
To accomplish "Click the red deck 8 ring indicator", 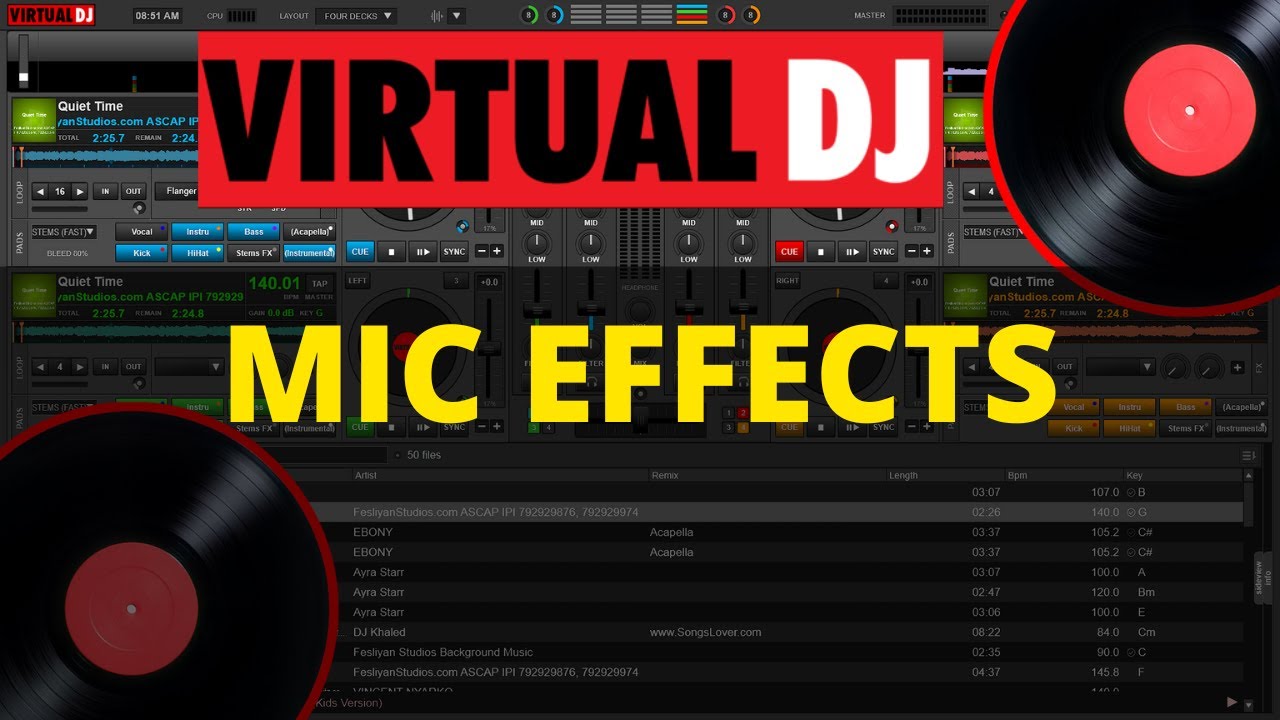I will pyautogui.click(x=727, y=15).
